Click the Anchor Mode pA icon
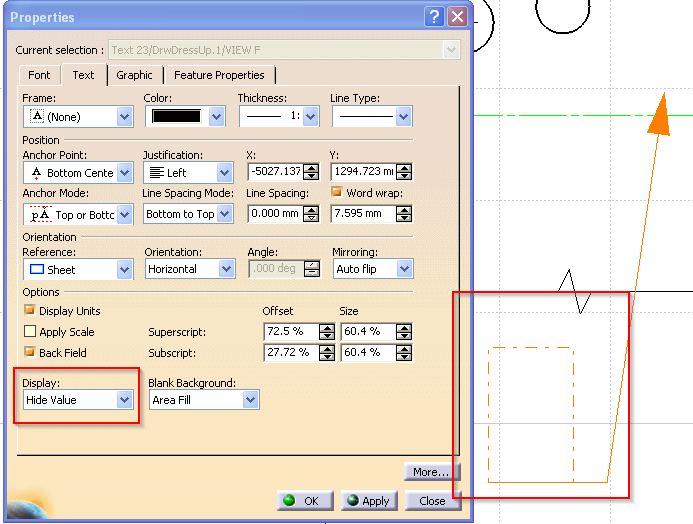Viewport: 693px width, 524px height. point(41,214)
